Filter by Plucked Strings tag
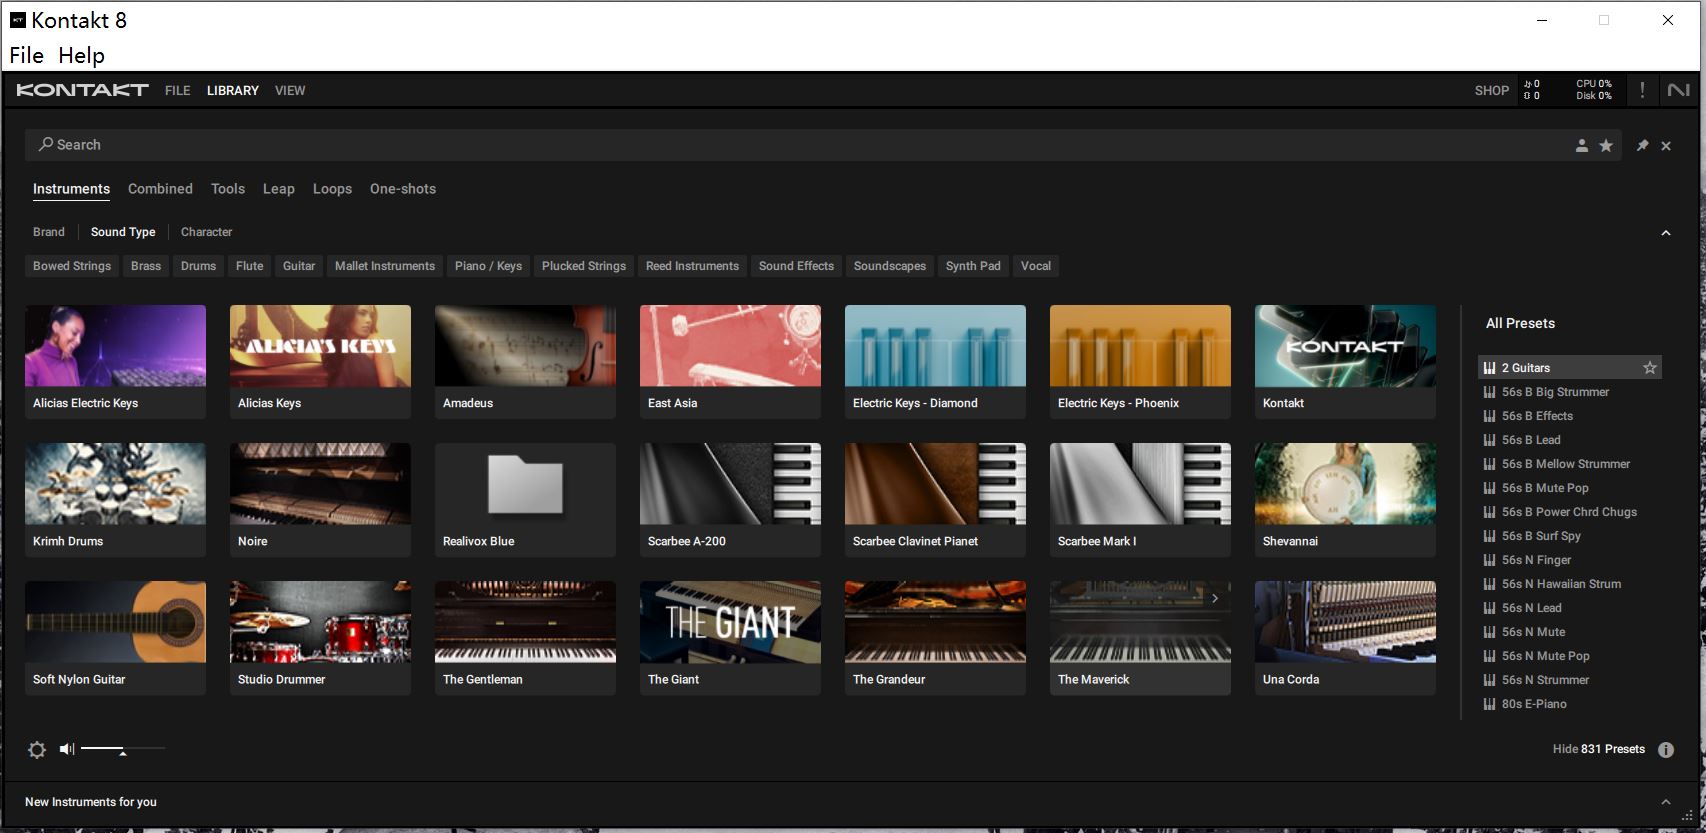This screenshot has width=1706, height=833. 584,266
